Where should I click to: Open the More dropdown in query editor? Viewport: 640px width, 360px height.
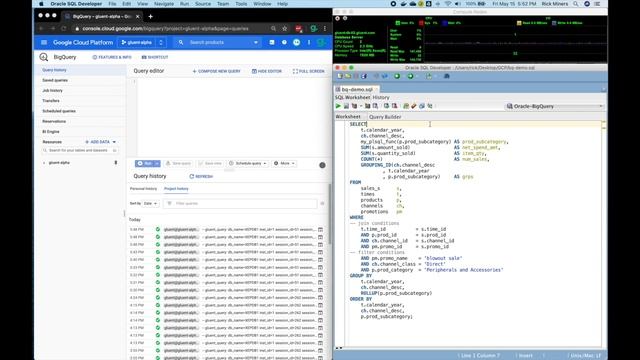point(284,163)
